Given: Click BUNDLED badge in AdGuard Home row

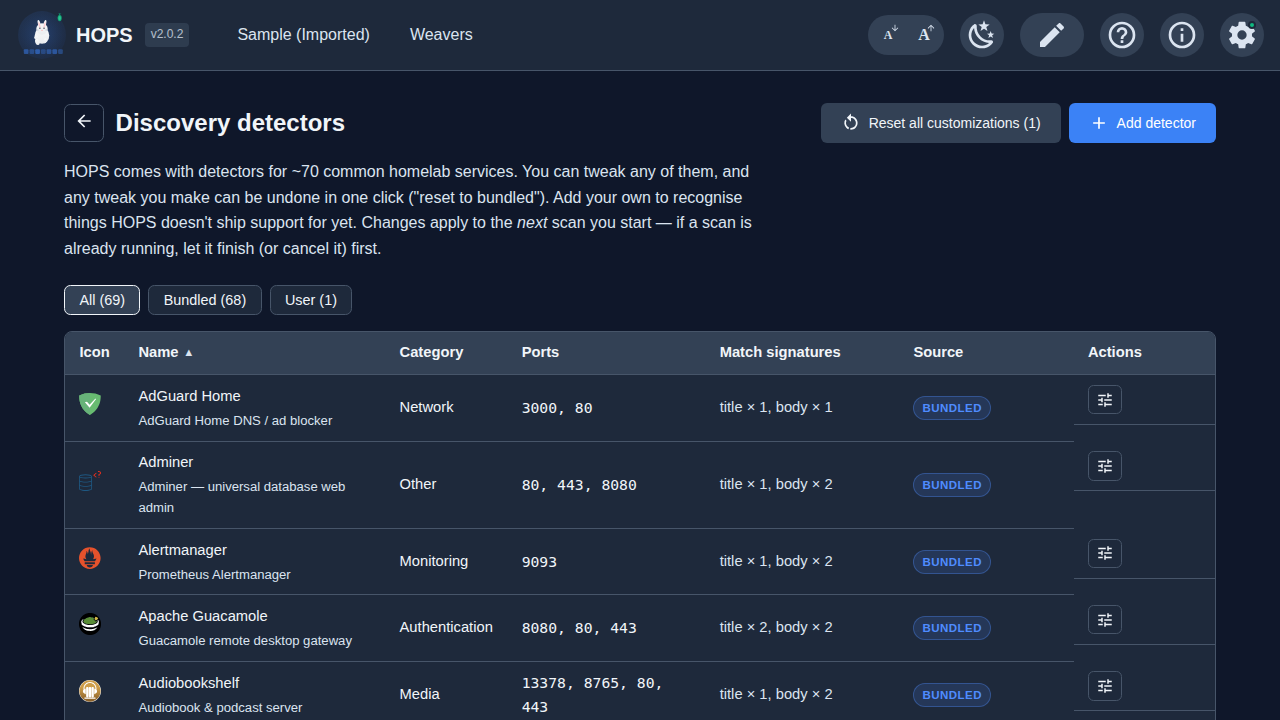Looking at the screenshot, I should (x=952, y=408).
